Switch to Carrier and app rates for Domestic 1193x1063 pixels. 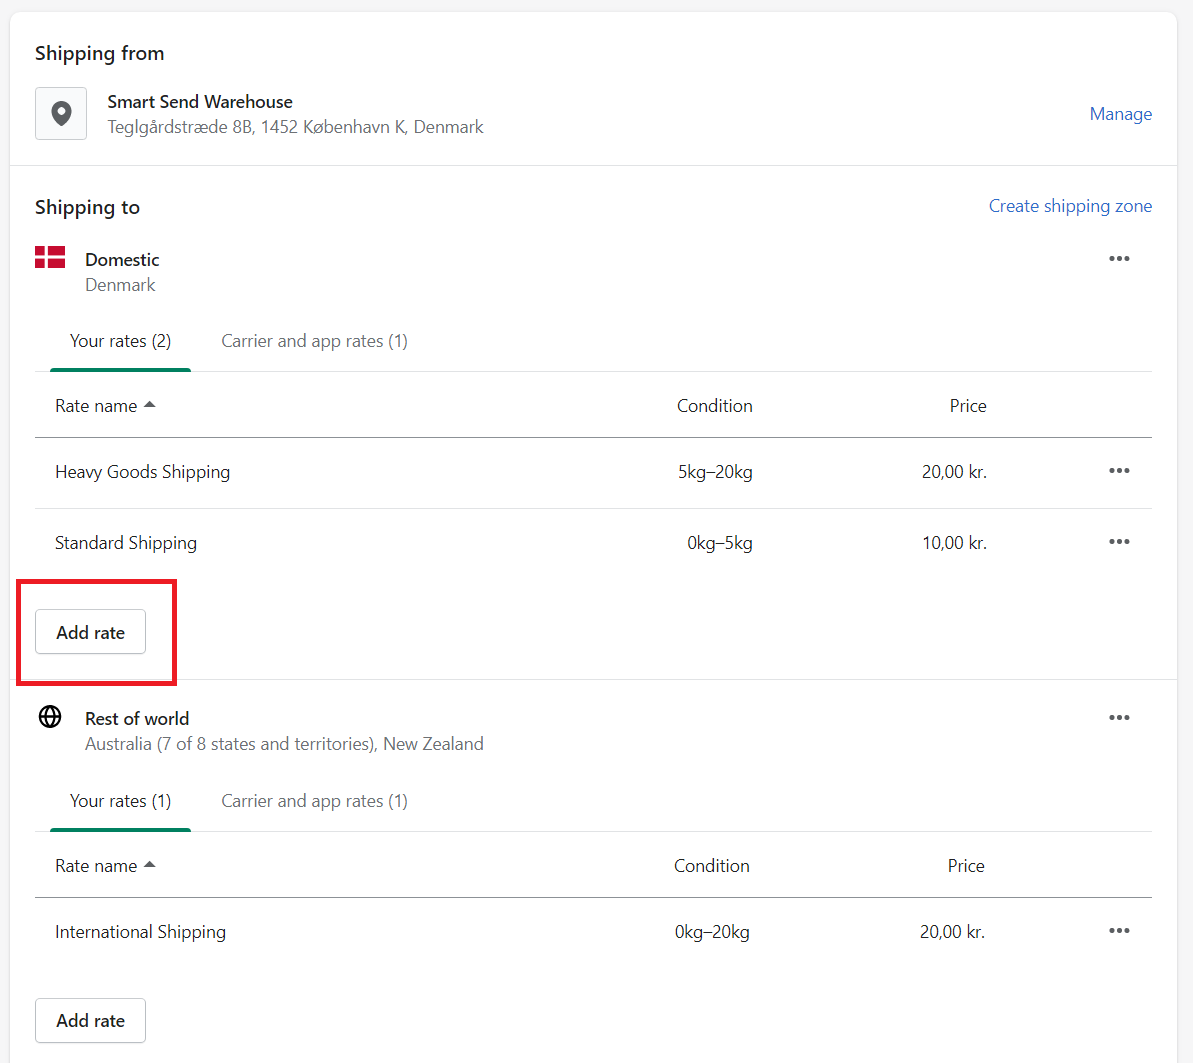(x=313, y=341)
